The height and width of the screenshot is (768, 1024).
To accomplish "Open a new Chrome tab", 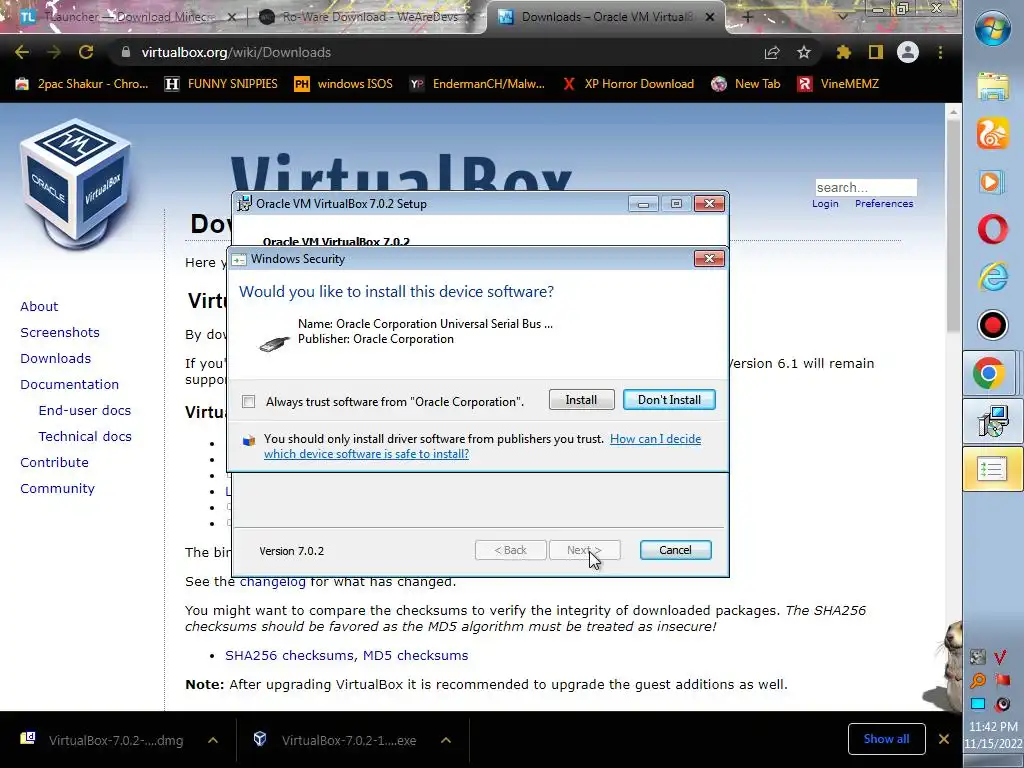I will pyautogui.click(x=748, y=17).
